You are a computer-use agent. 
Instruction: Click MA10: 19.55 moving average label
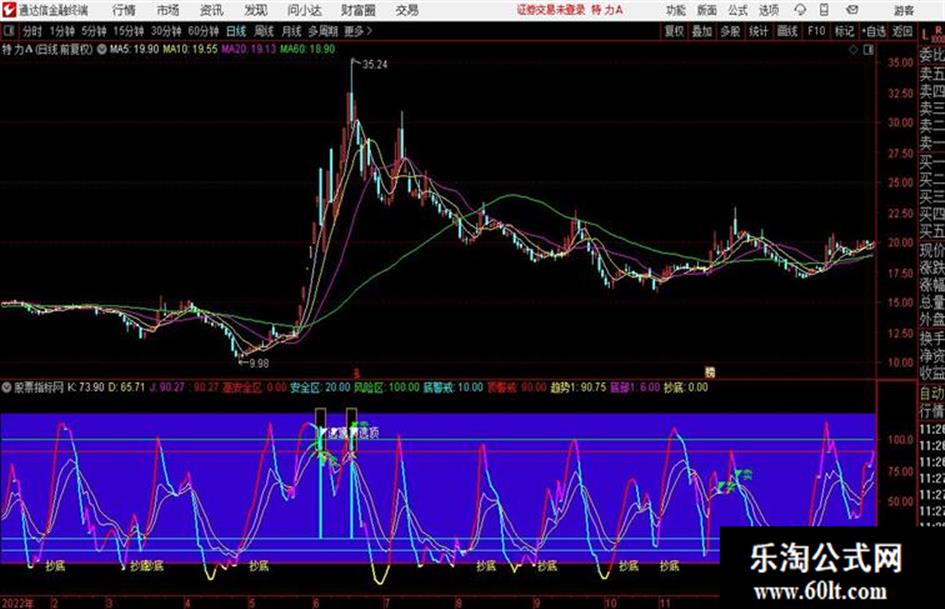[x=190, y=49]
